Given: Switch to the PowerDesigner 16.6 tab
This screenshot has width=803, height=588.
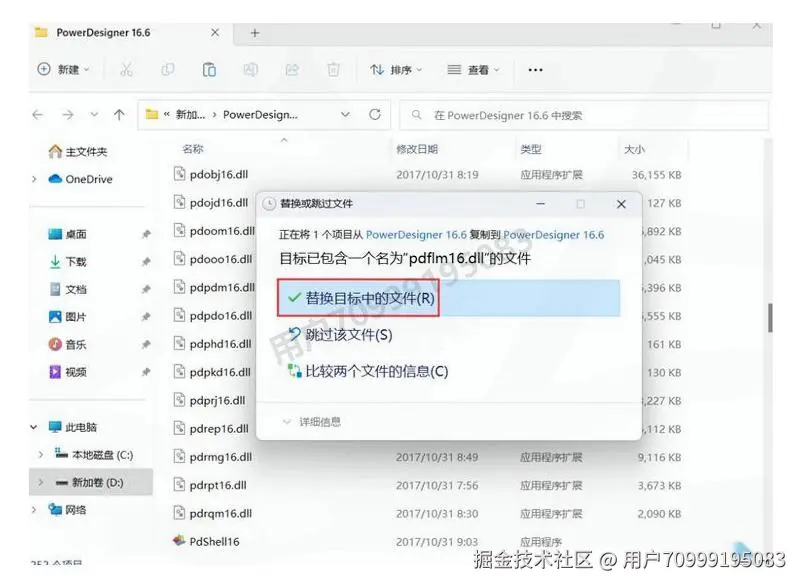Looking at the screenshot, I should click(x=107, y=31).
